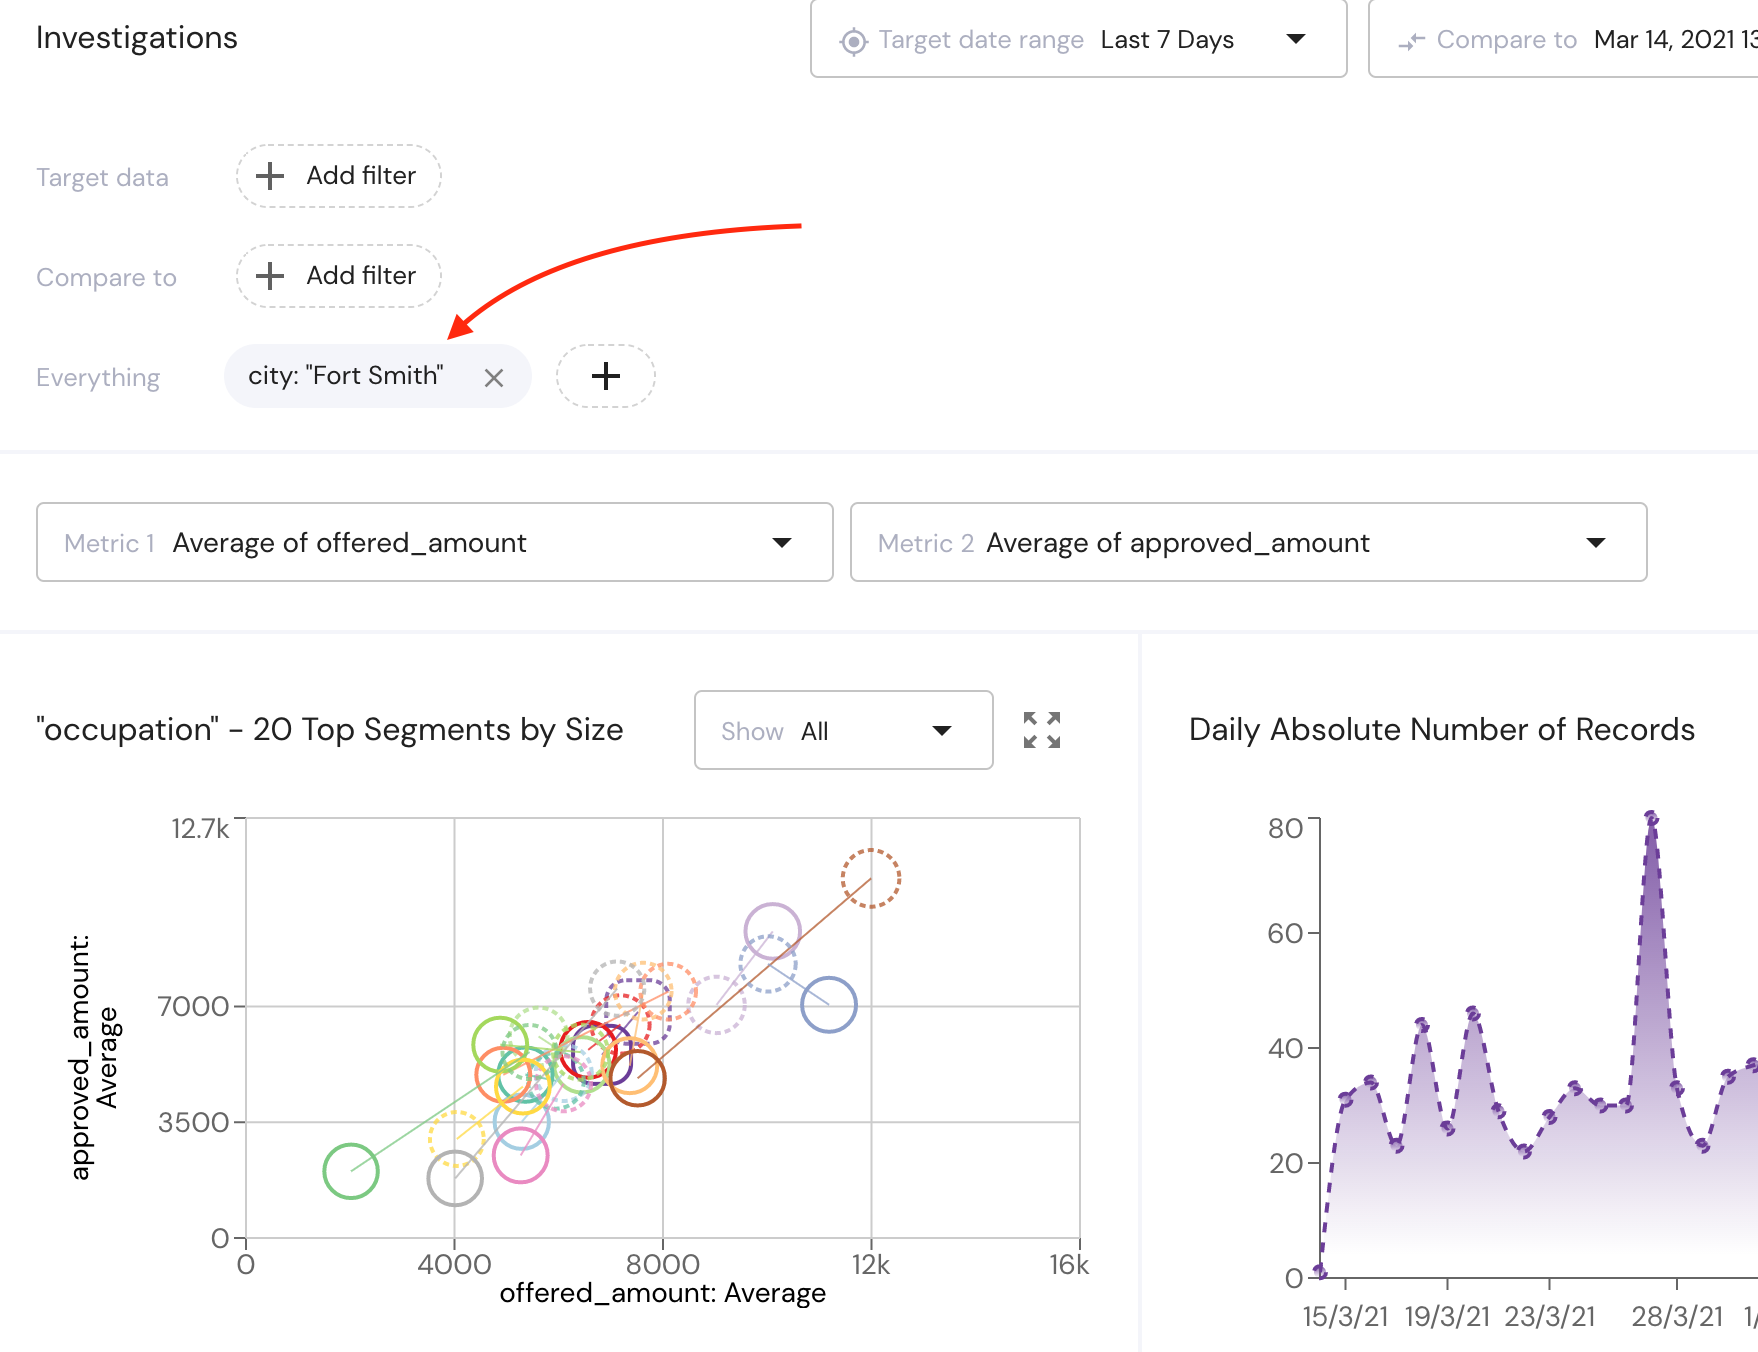
Task: Open the Target date range dropdown
Action: (x=1078, y=39)
